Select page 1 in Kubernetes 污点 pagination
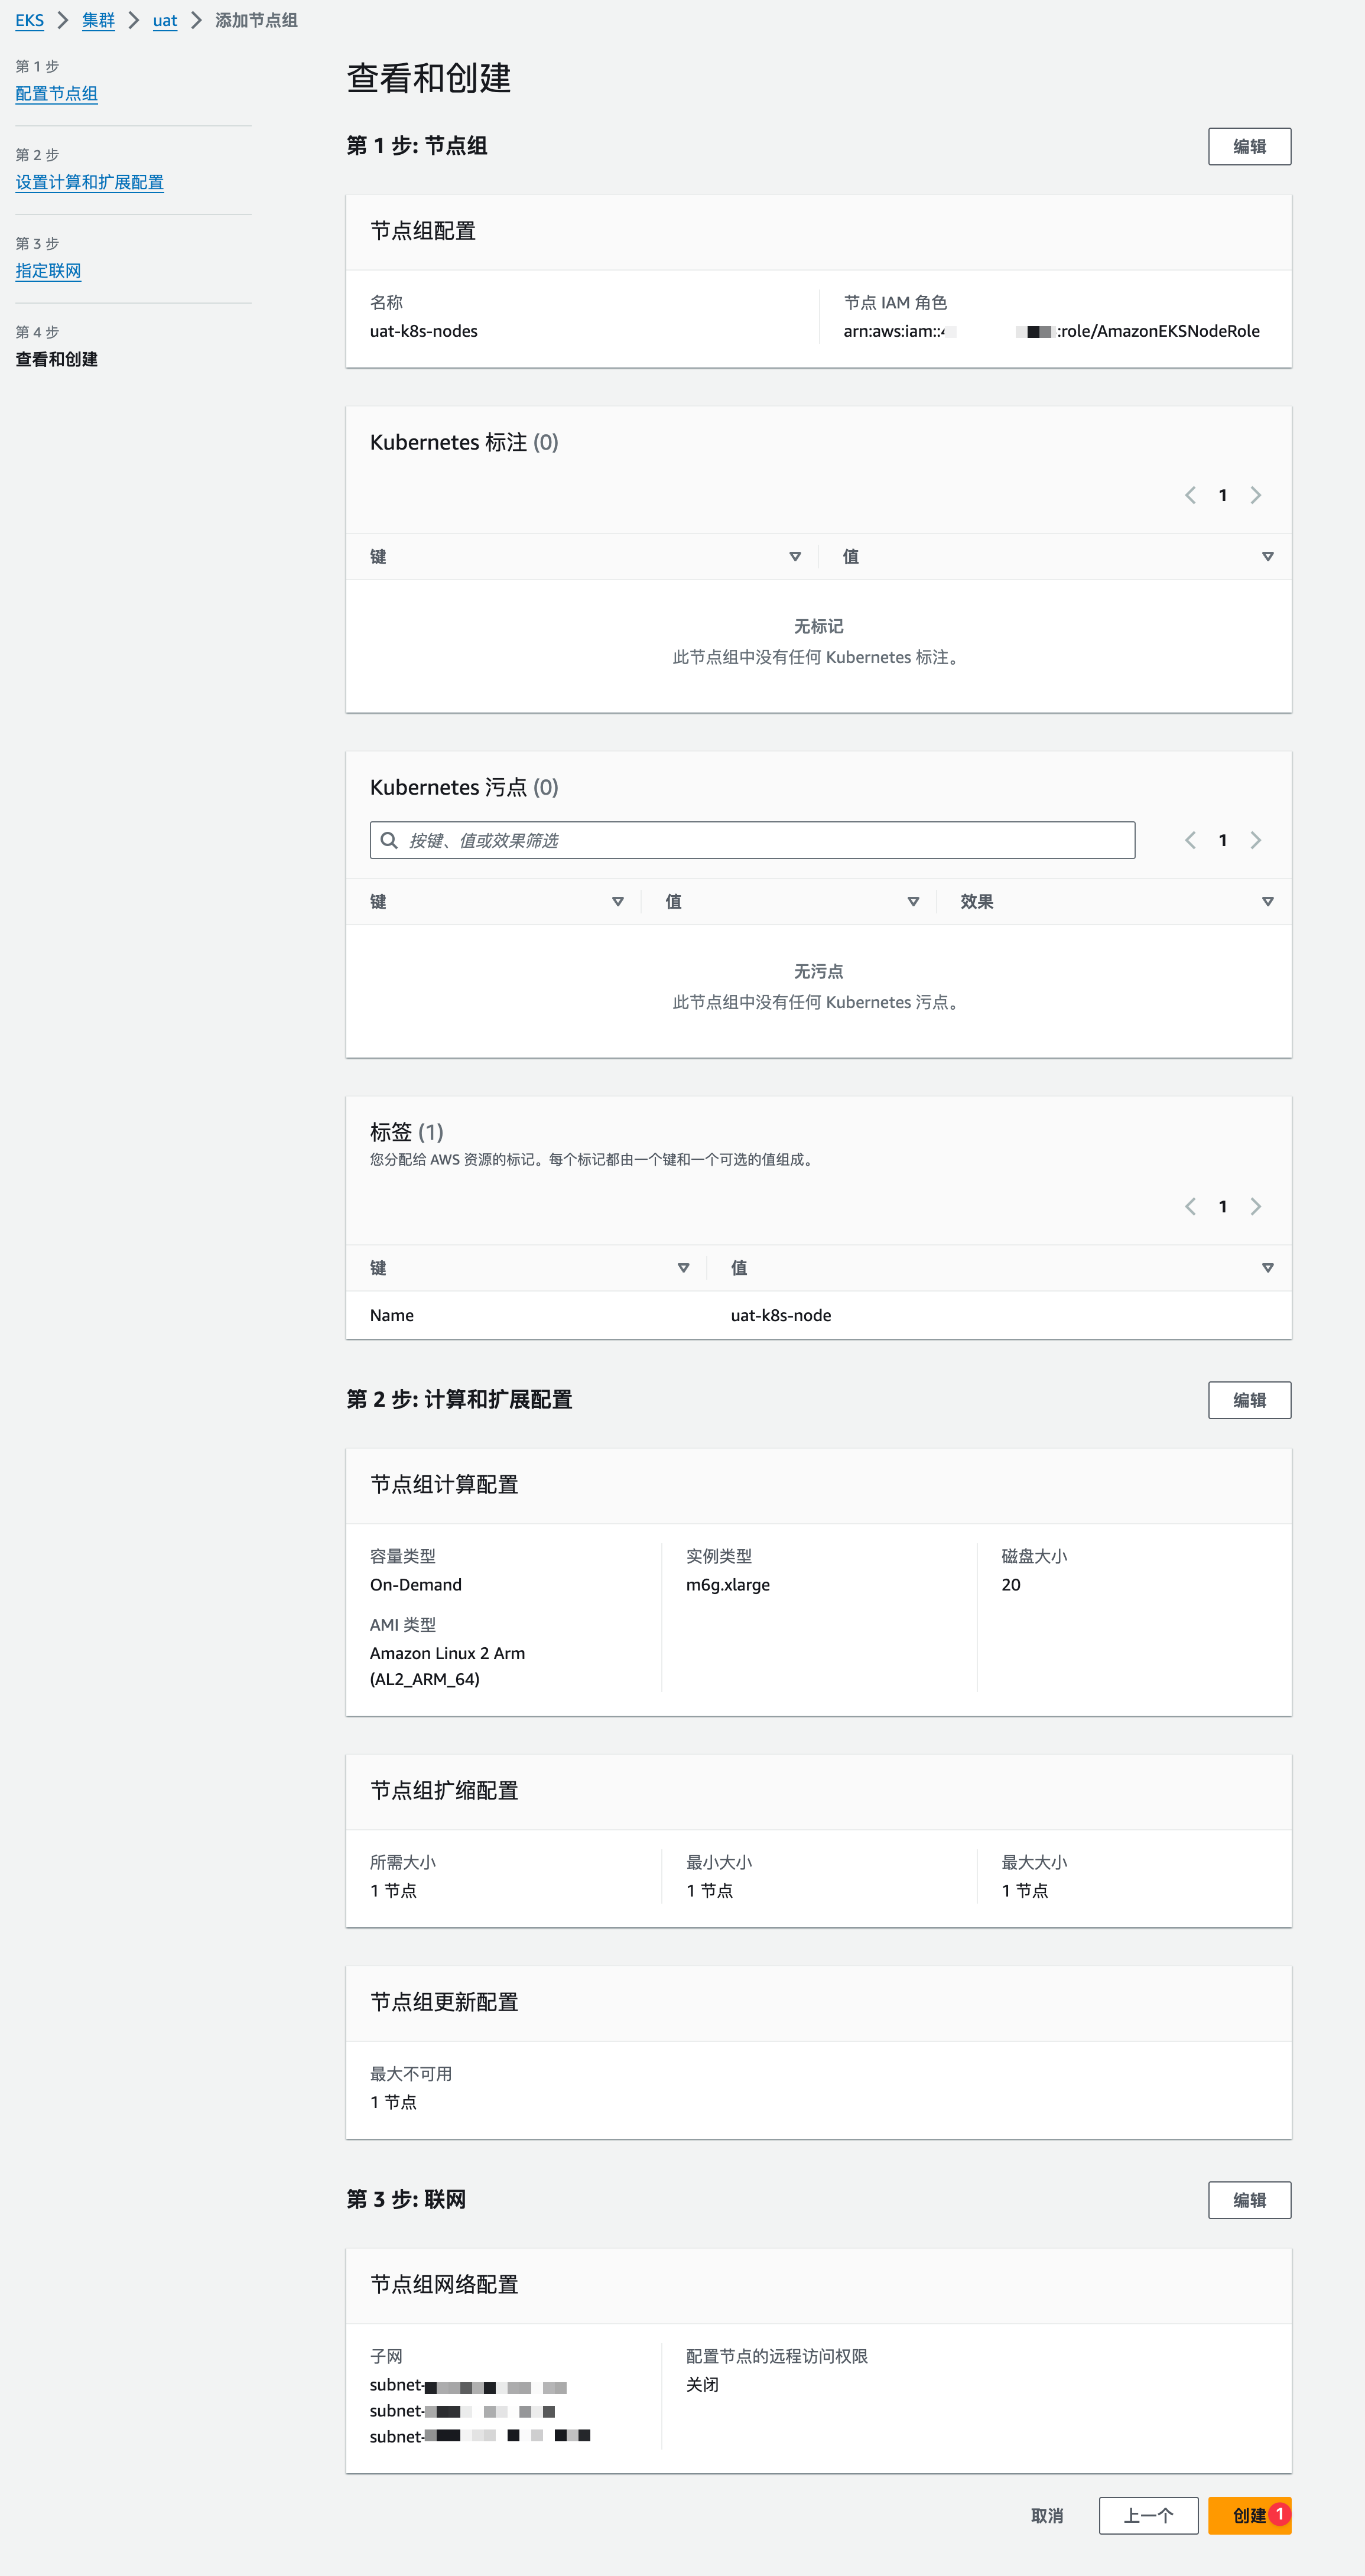 click(1223, 840)
